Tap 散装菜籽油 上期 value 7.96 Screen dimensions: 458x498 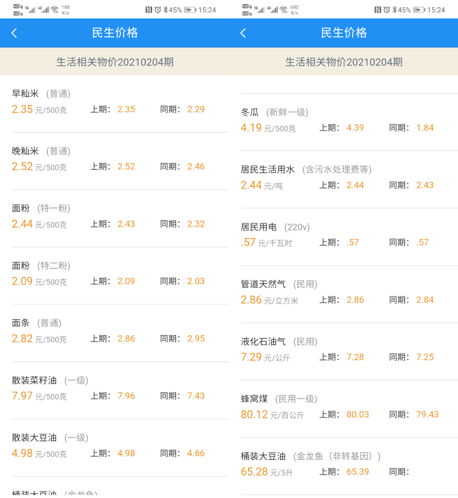click(x=126, y=396)
